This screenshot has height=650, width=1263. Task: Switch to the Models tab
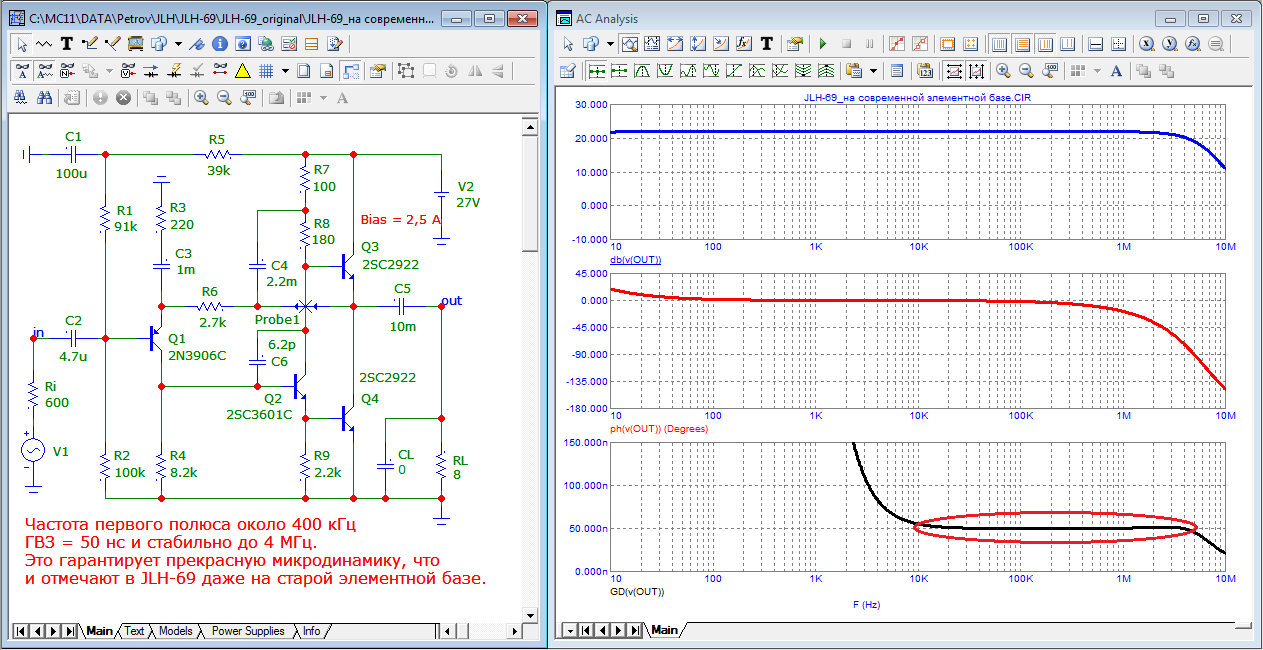[175, 631]
